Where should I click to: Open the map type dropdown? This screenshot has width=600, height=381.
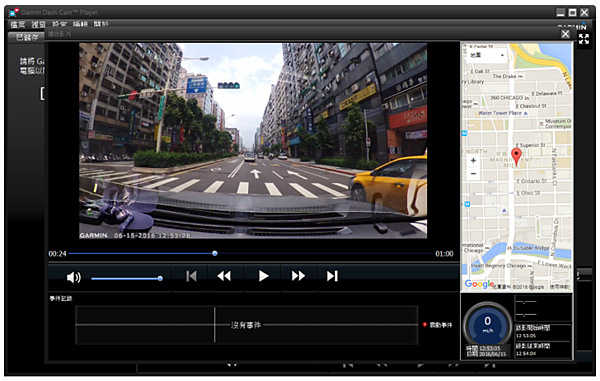(487, 55)
